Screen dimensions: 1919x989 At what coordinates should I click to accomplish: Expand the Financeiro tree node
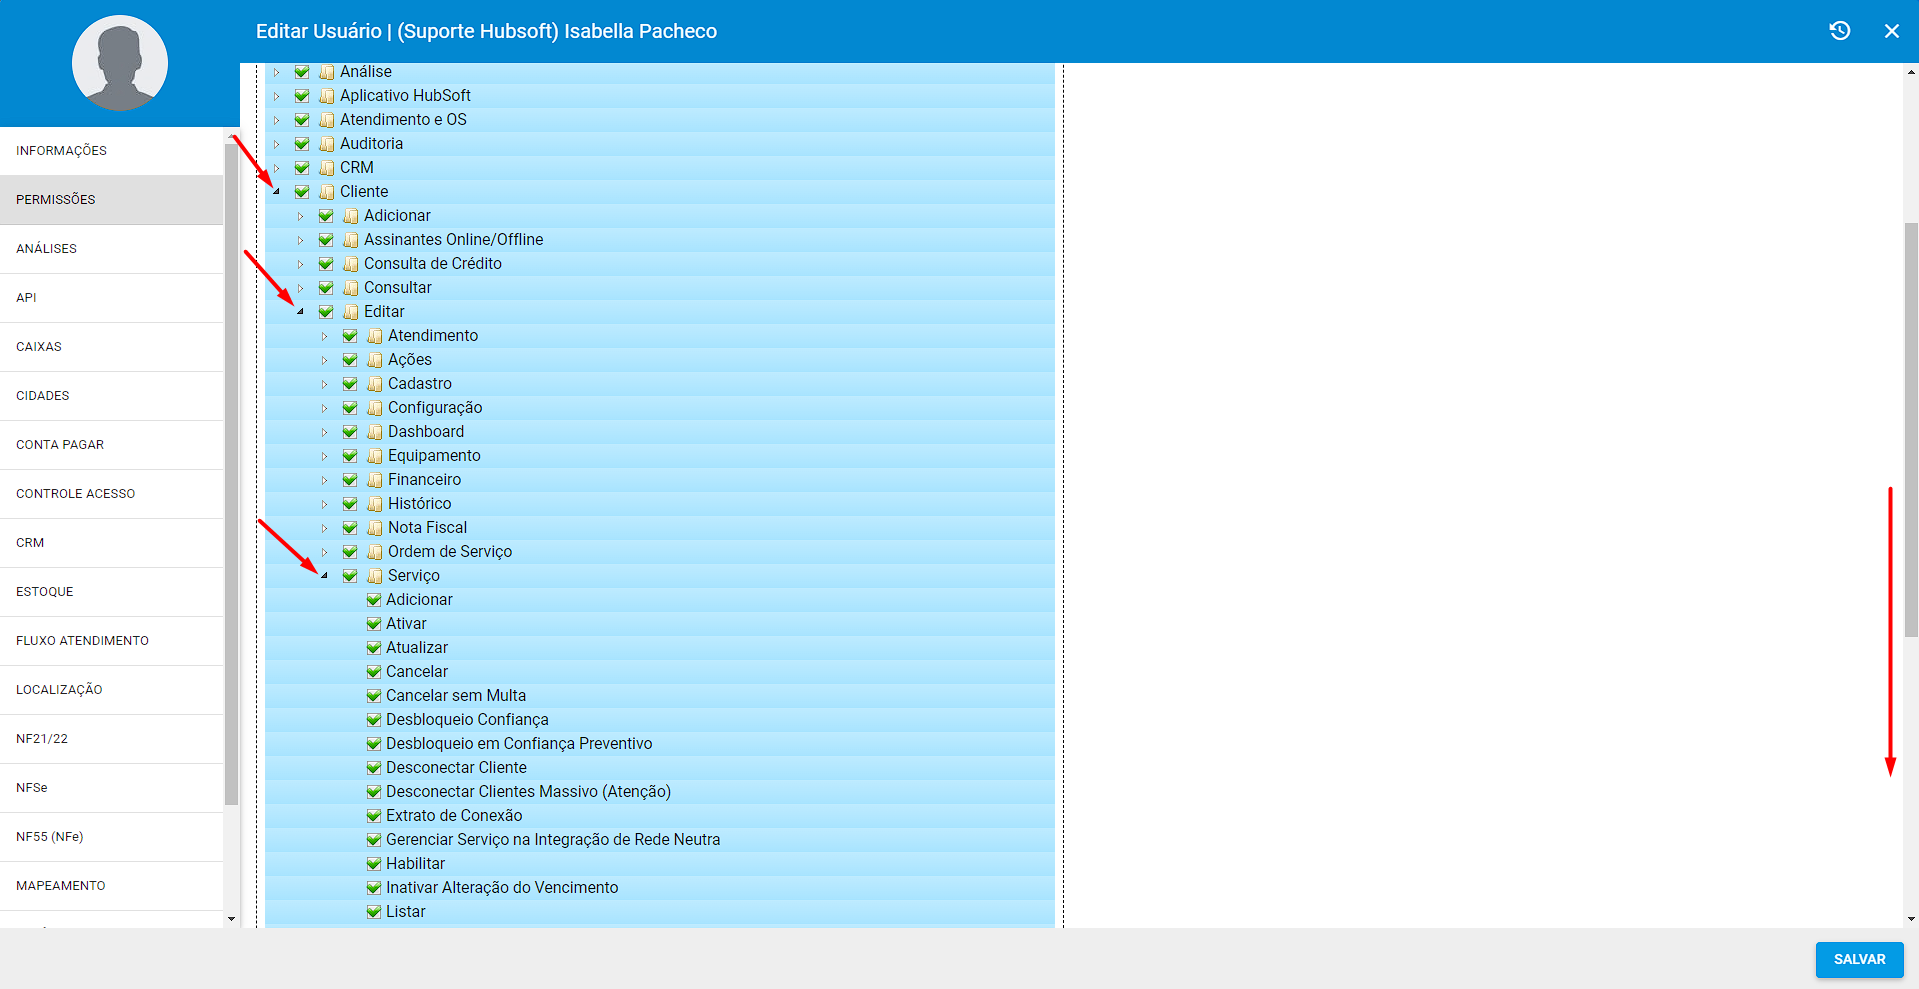pyautogui.click(x=324, y=480)
